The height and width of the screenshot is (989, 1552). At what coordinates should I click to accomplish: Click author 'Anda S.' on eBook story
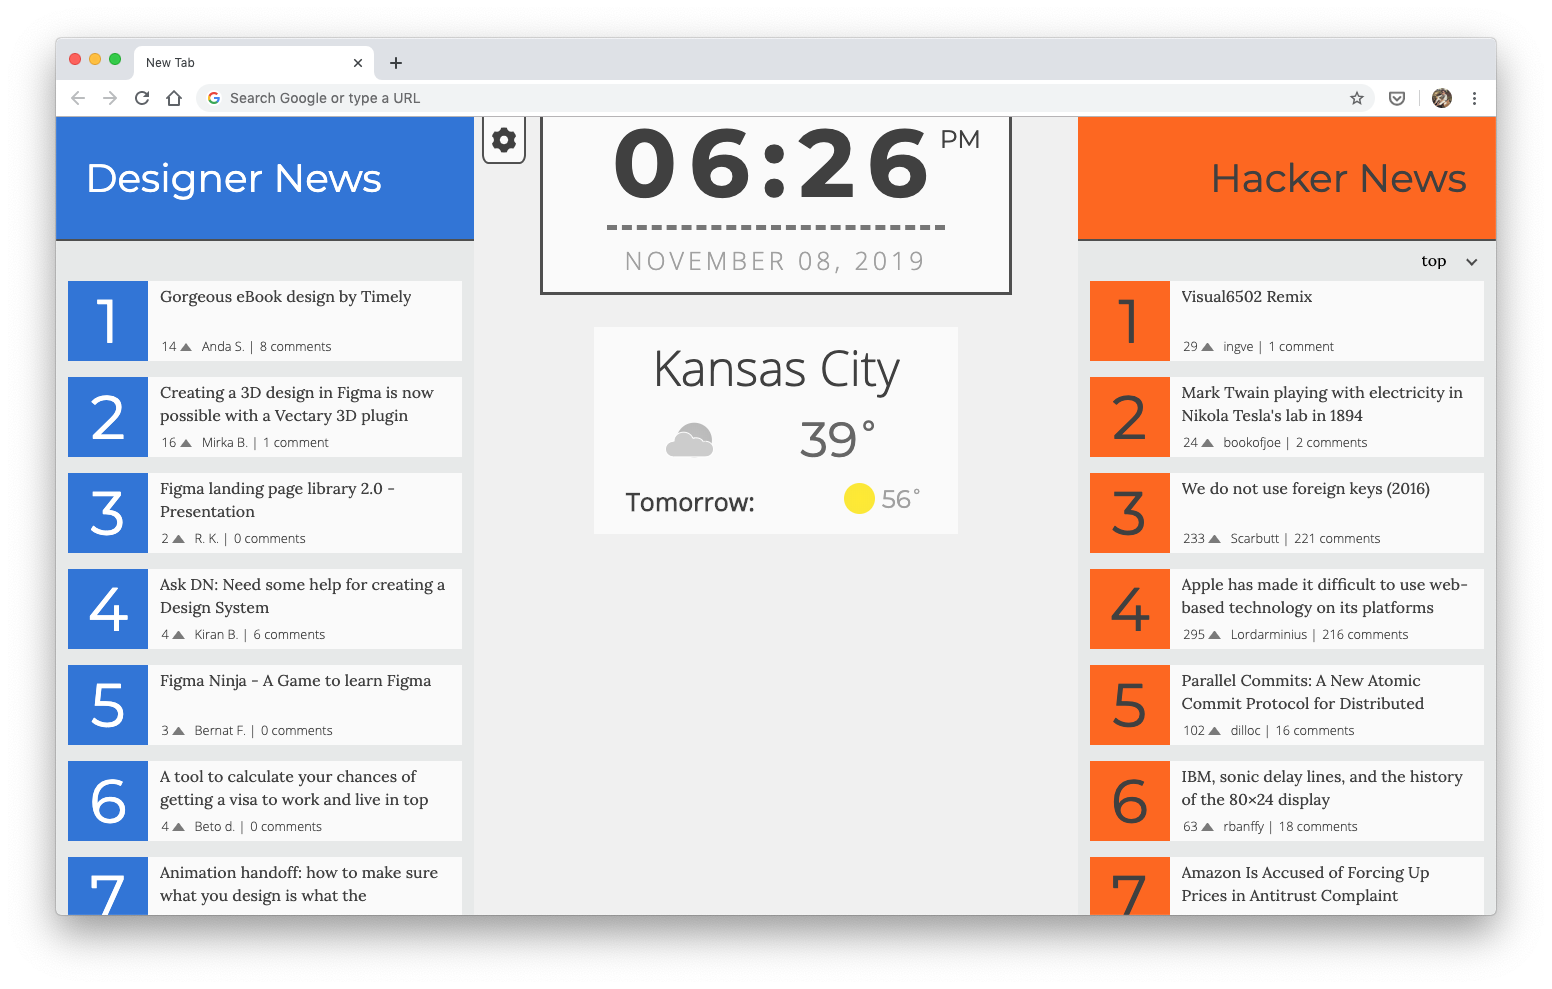tap(223, 347)
